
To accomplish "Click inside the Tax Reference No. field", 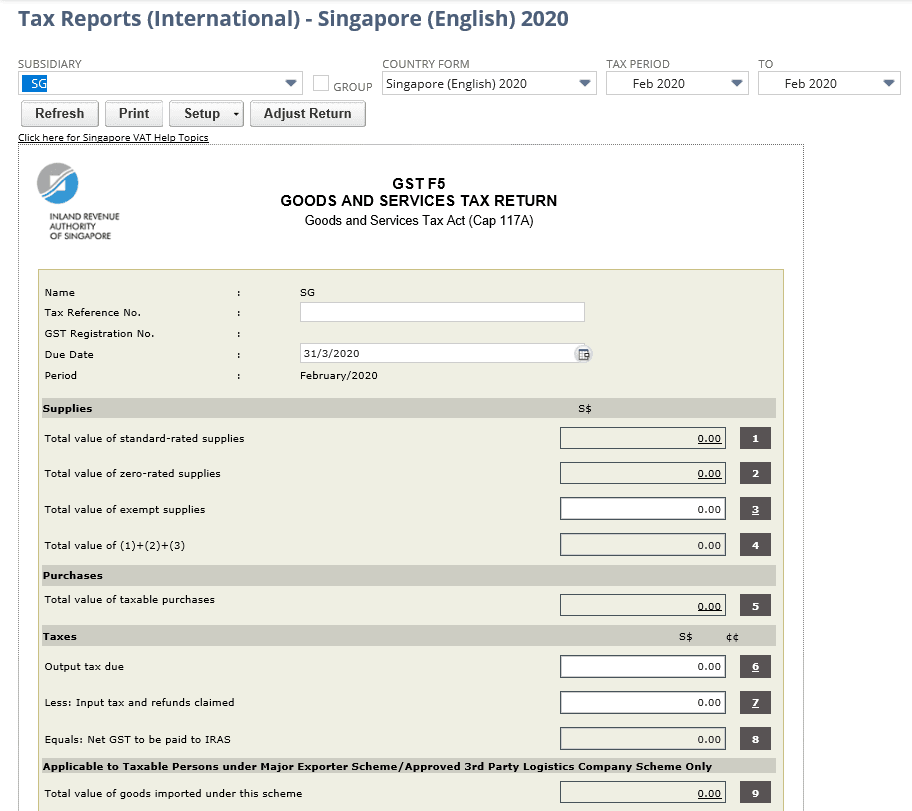I will tap(441, 311).
